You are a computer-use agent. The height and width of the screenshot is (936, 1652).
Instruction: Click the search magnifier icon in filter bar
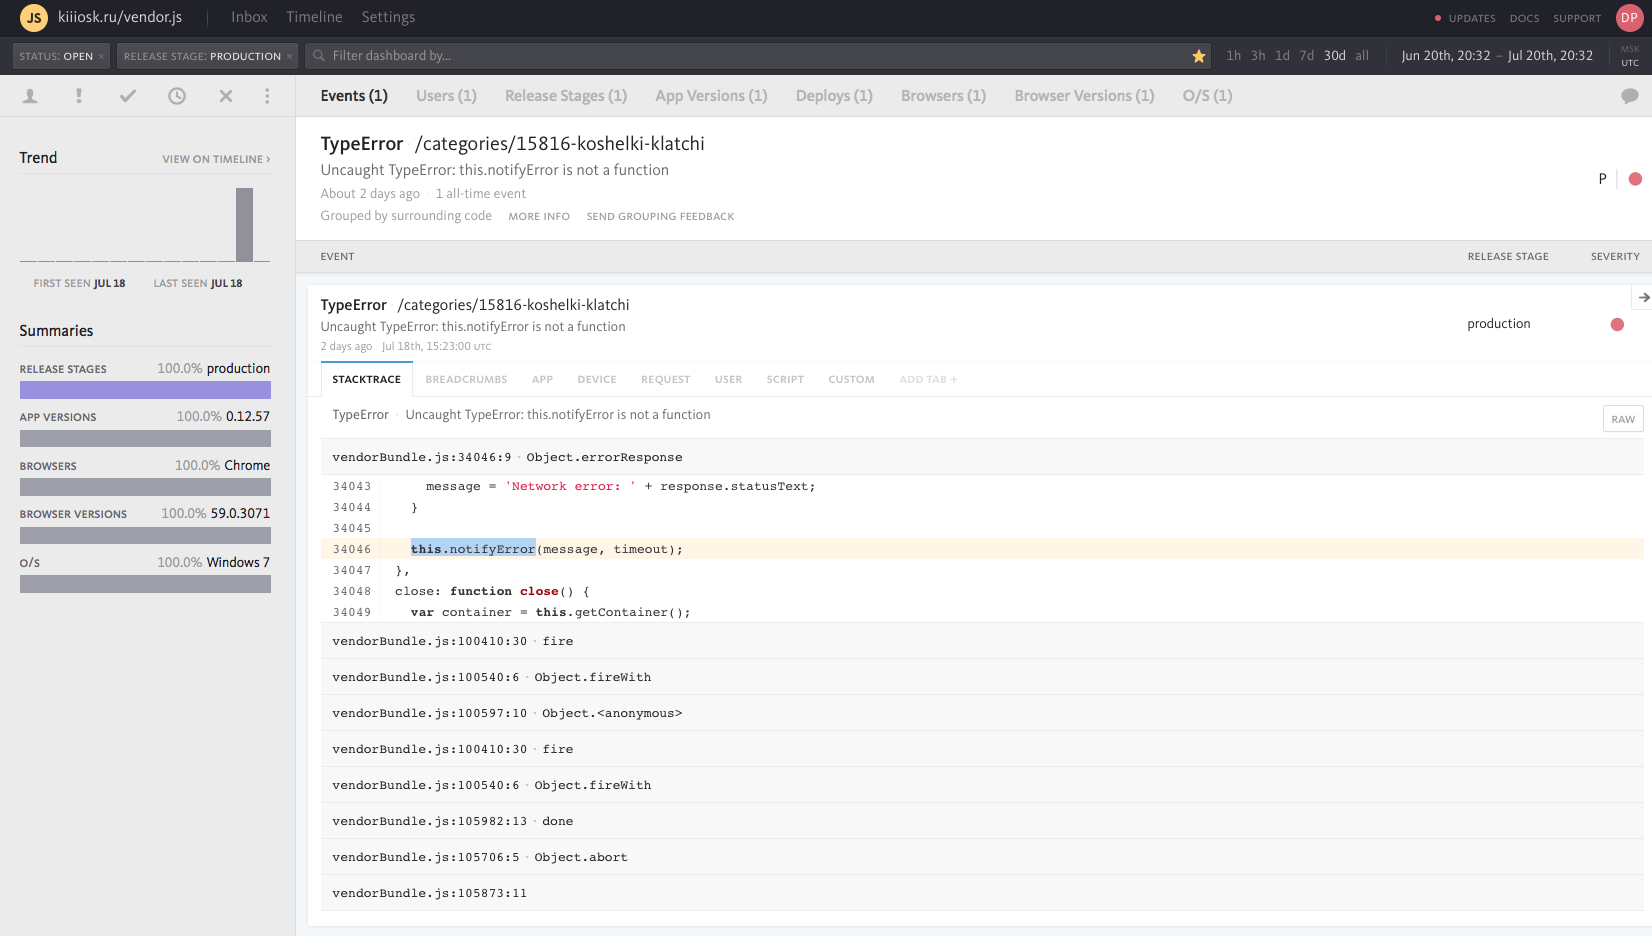(319, 56)
